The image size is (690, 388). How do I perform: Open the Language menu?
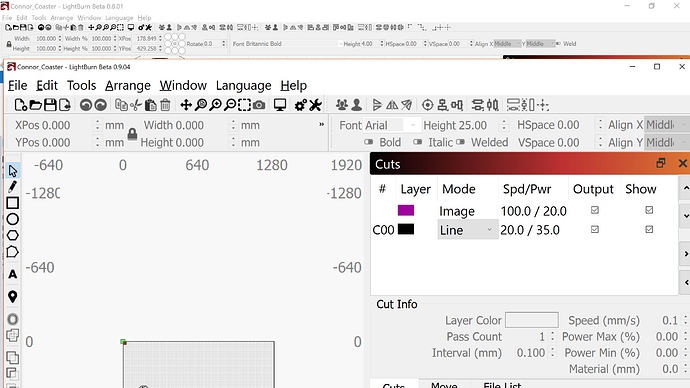pyautogui.click(x=243, y=85)
